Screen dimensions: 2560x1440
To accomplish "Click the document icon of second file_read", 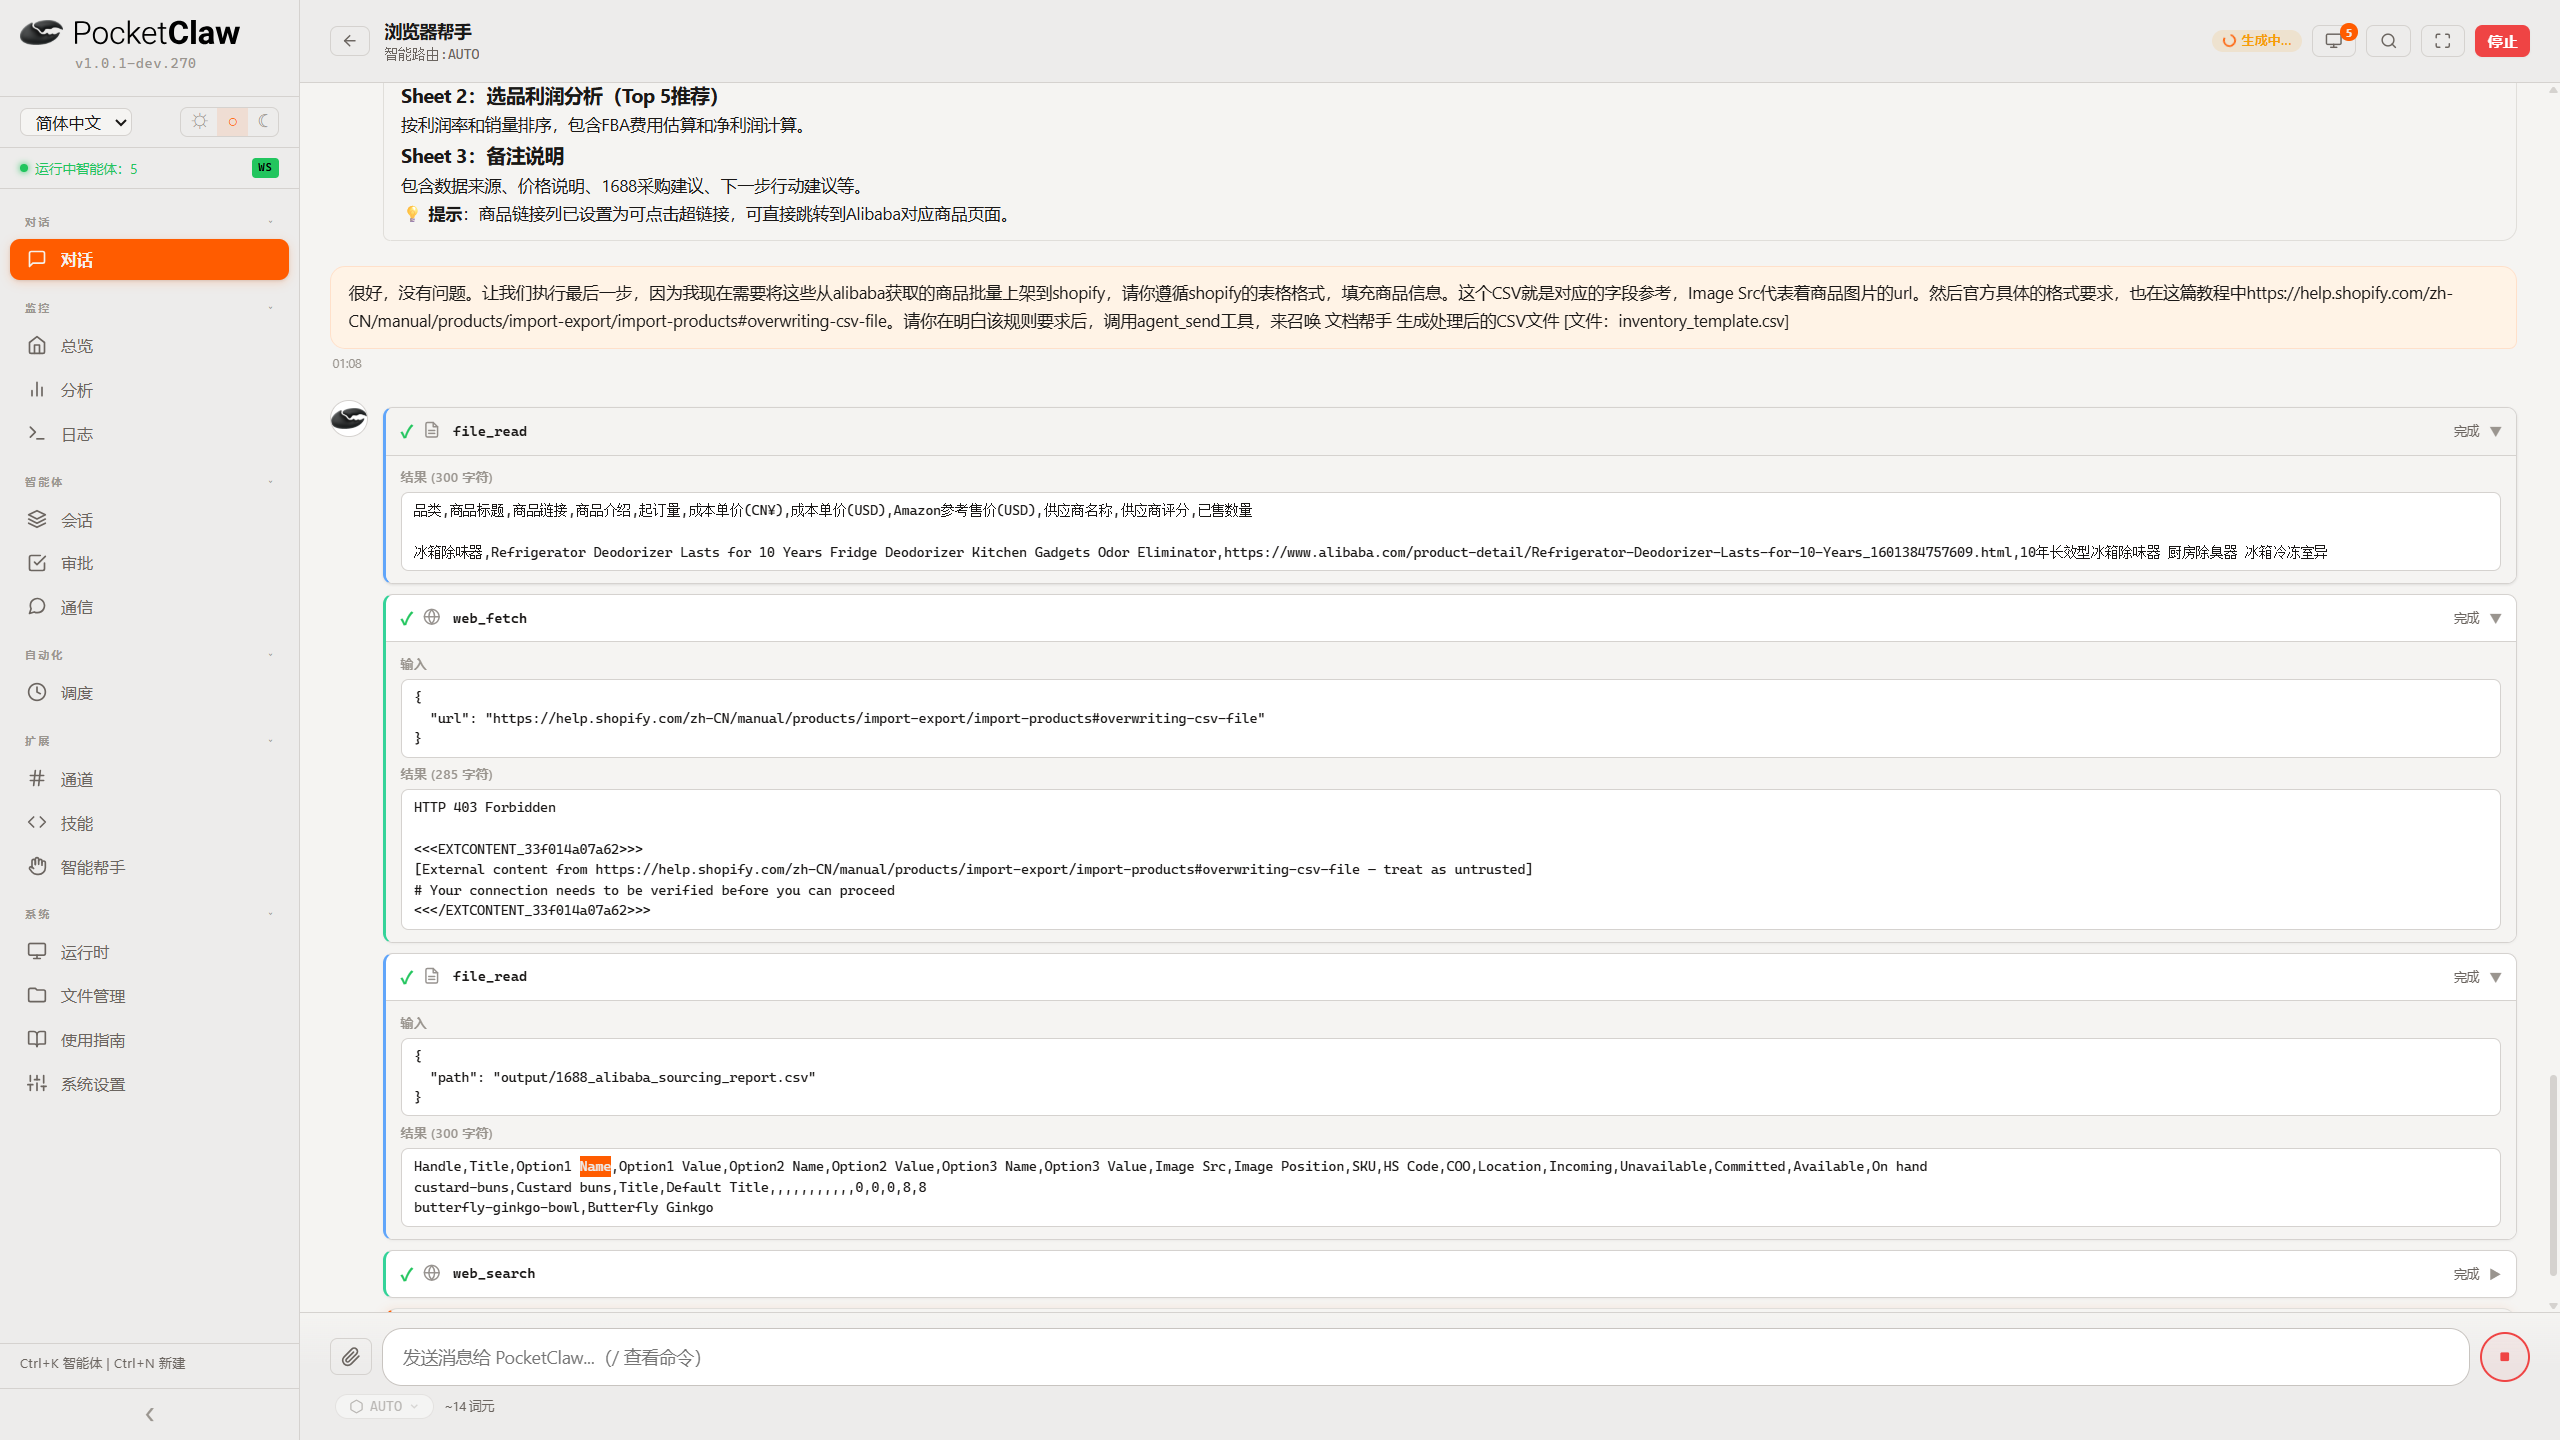I will coord(432,976).
